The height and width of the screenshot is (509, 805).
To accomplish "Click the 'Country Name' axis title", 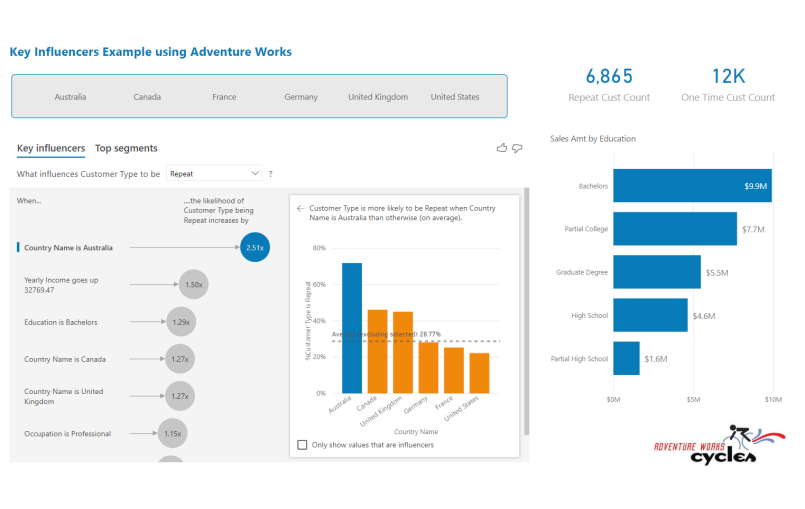I will coord(416,432).
